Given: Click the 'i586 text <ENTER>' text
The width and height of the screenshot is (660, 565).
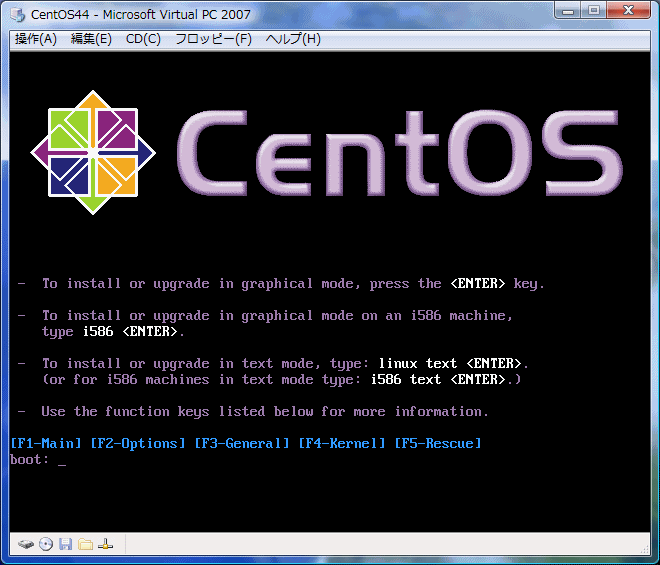Looking at the screenshot, I should [x=438, y=379].
